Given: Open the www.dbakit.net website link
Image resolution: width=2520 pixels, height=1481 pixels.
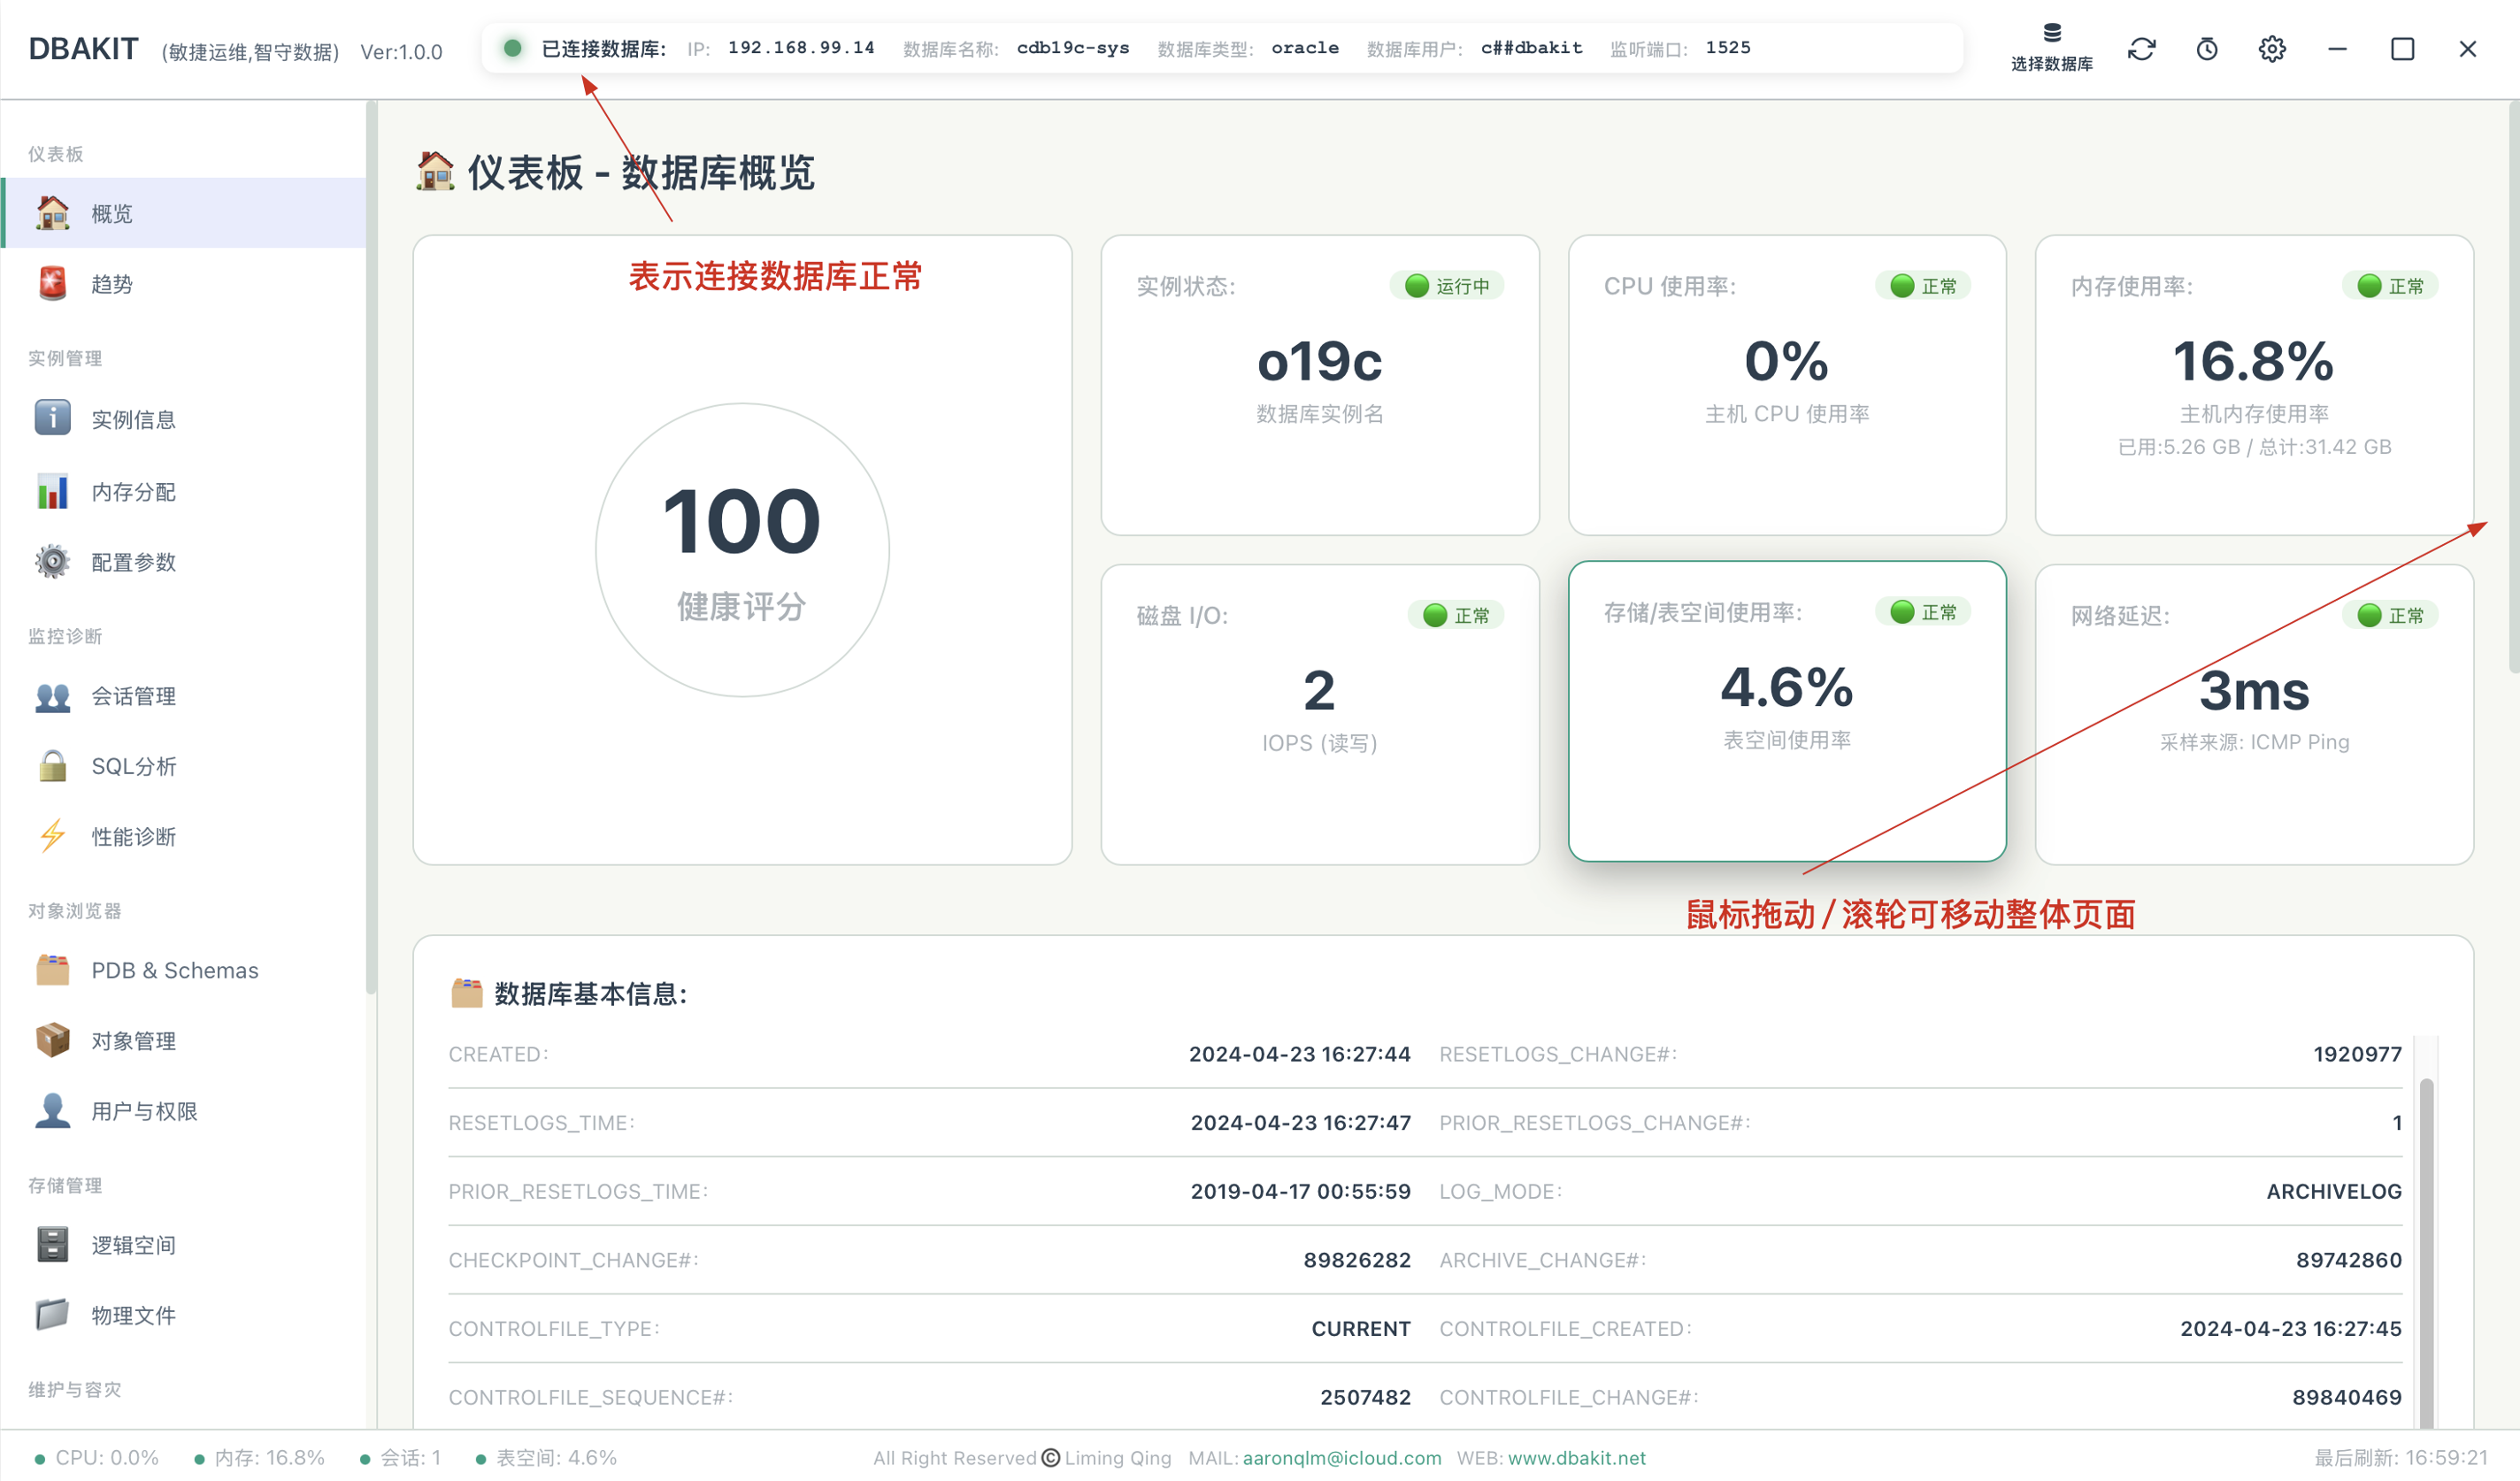Looking at the screenshot, I should tap(1576, 1457).
